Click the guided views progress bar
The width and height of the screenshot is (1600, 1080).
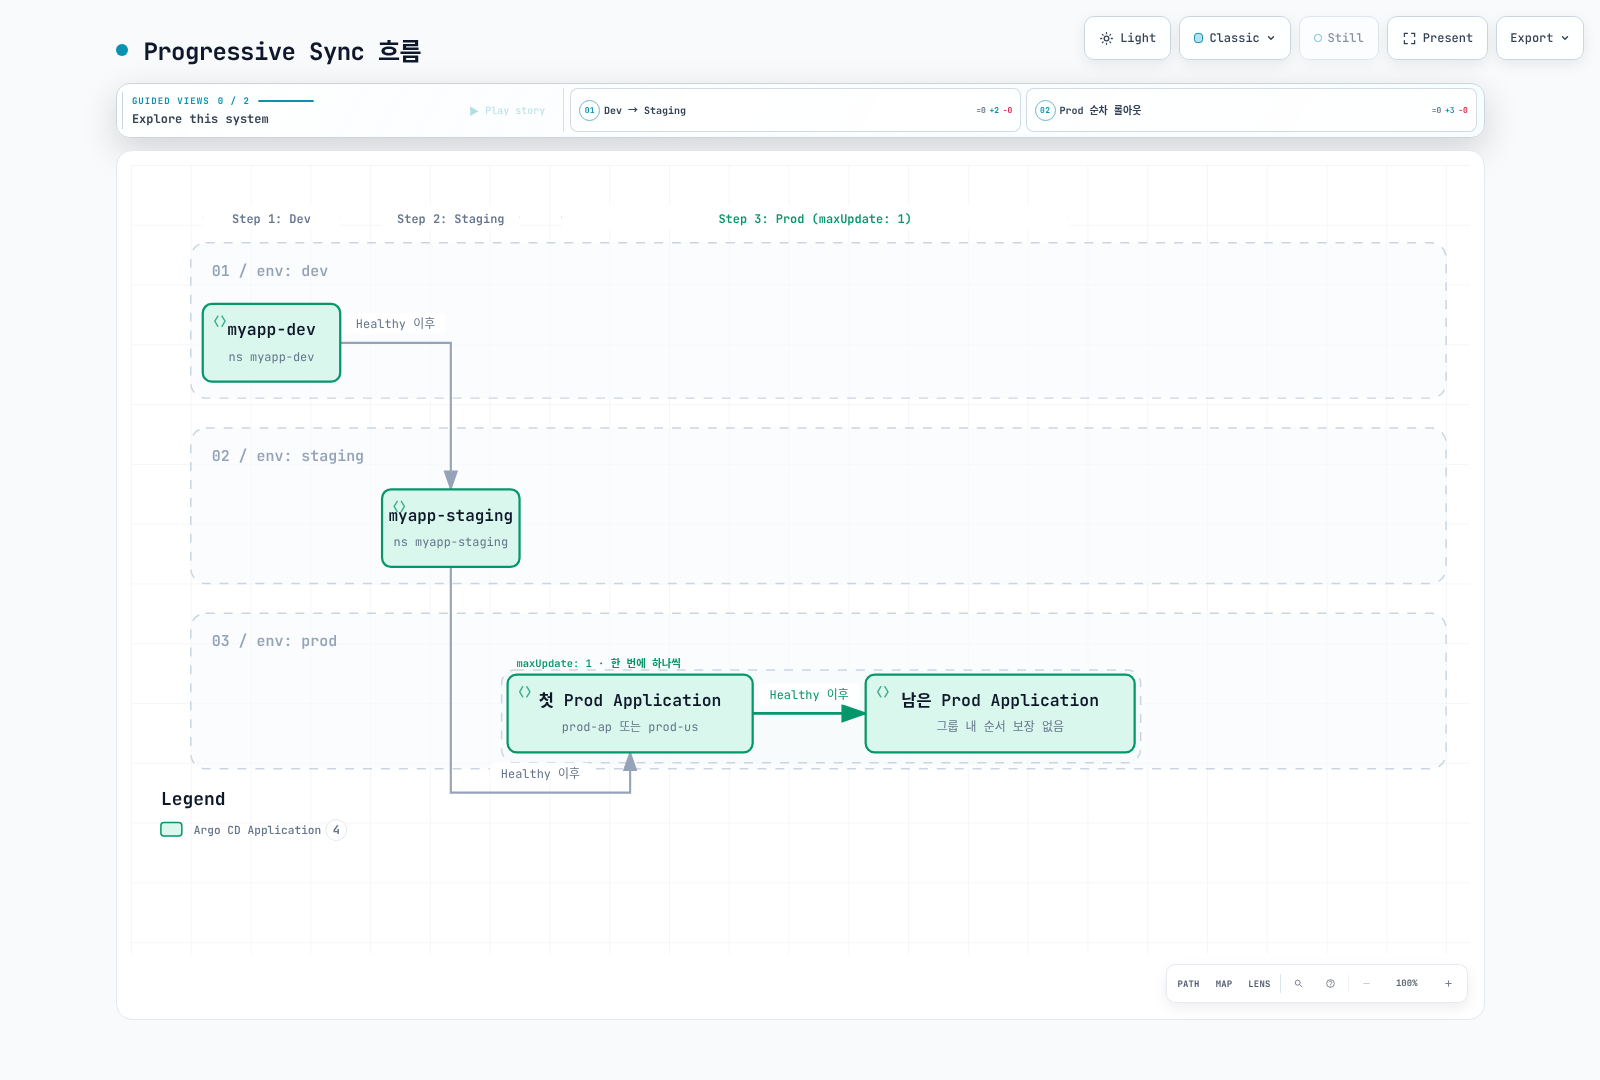pos(286,101)
